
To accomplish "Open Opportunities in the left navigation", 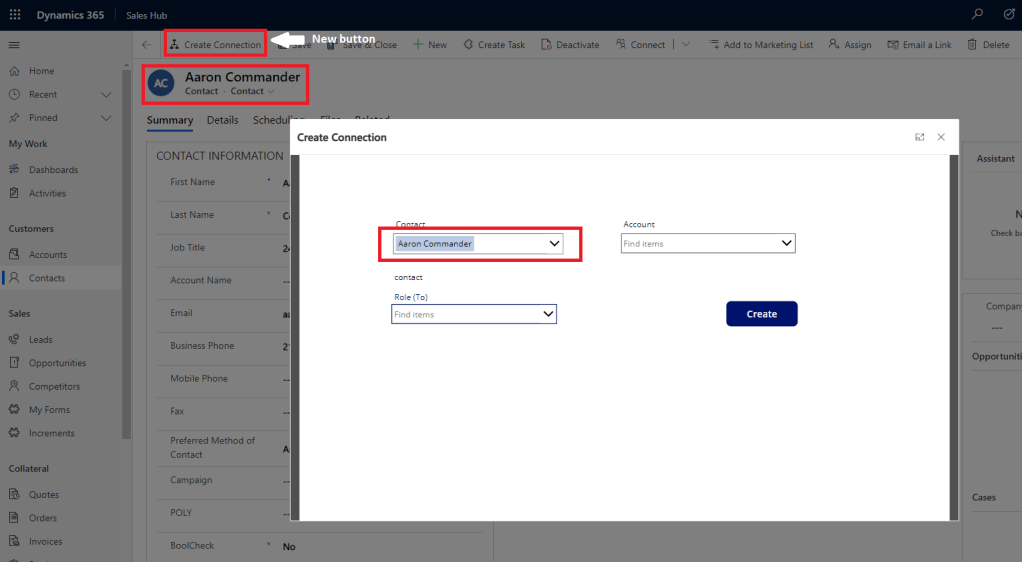I will tap(57, 363).
